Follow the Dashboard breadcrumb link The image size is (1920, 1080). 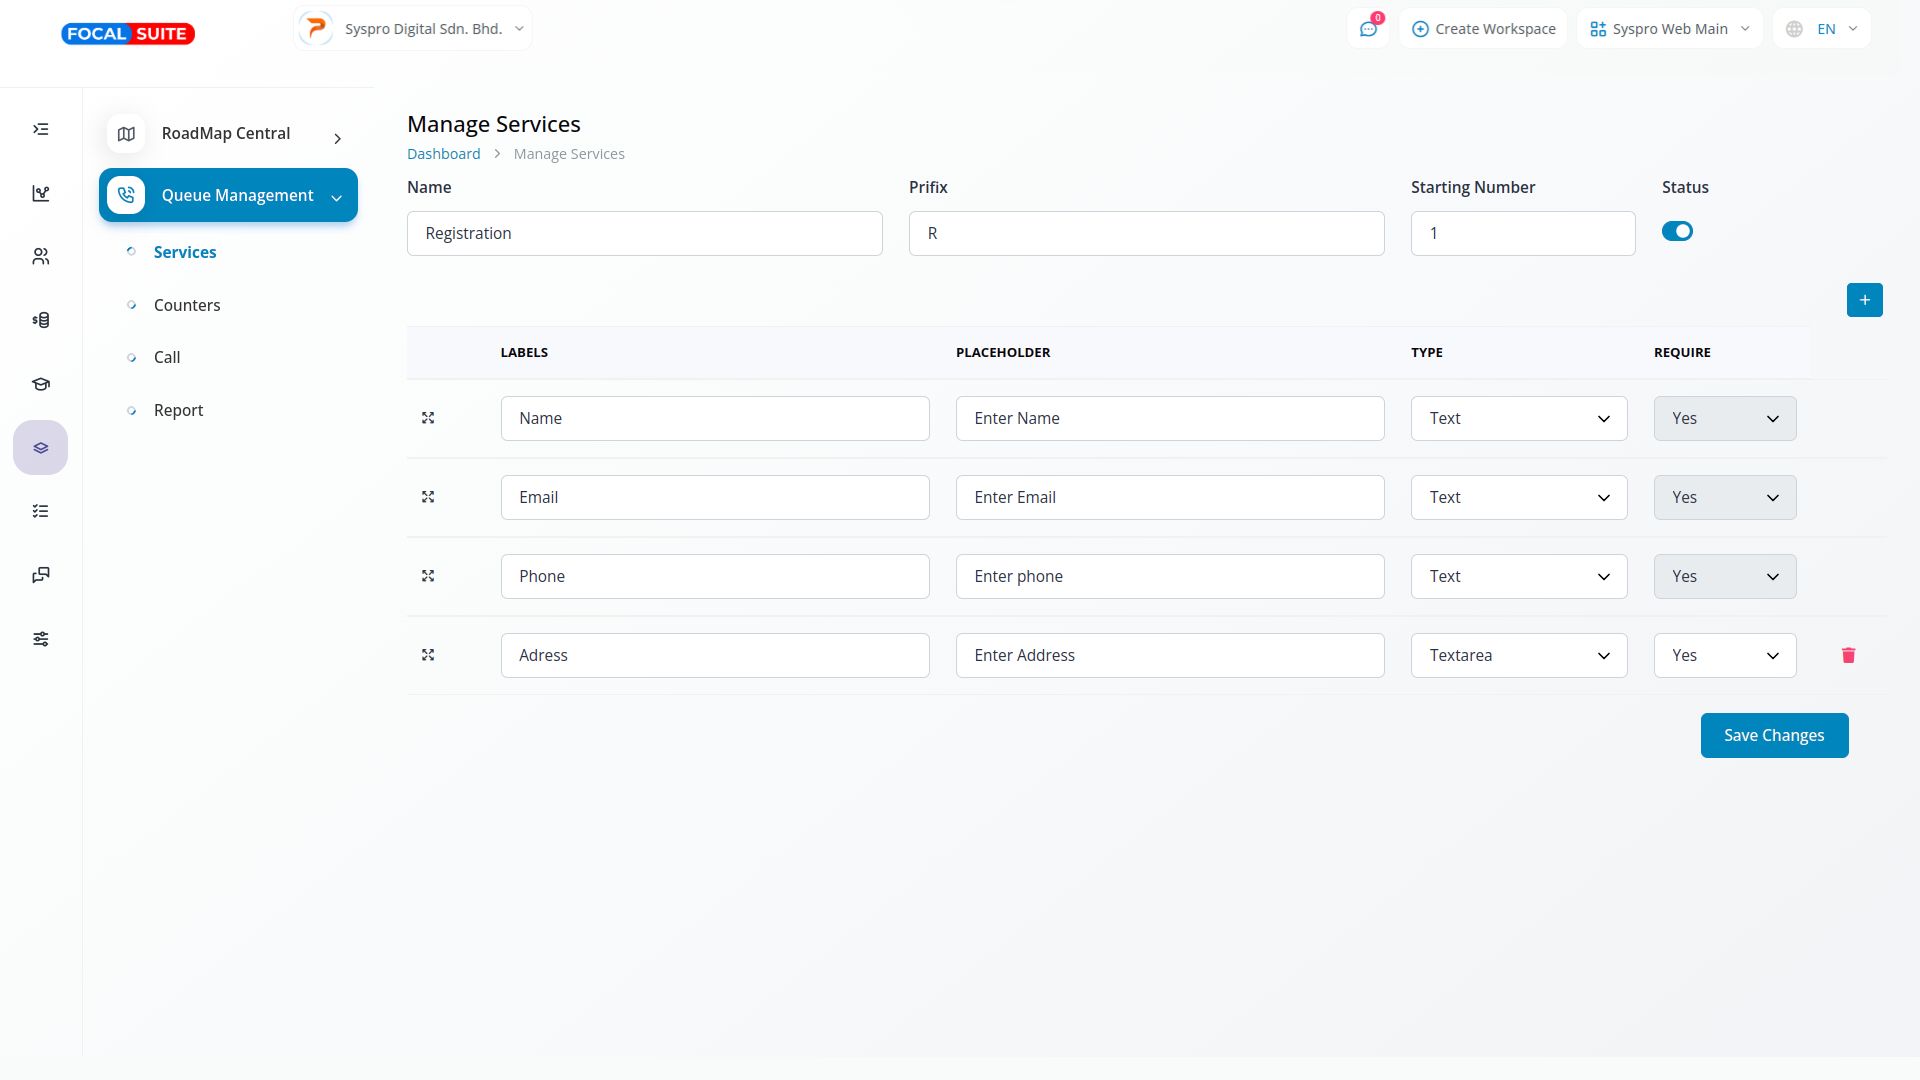[x=443, y=154]
